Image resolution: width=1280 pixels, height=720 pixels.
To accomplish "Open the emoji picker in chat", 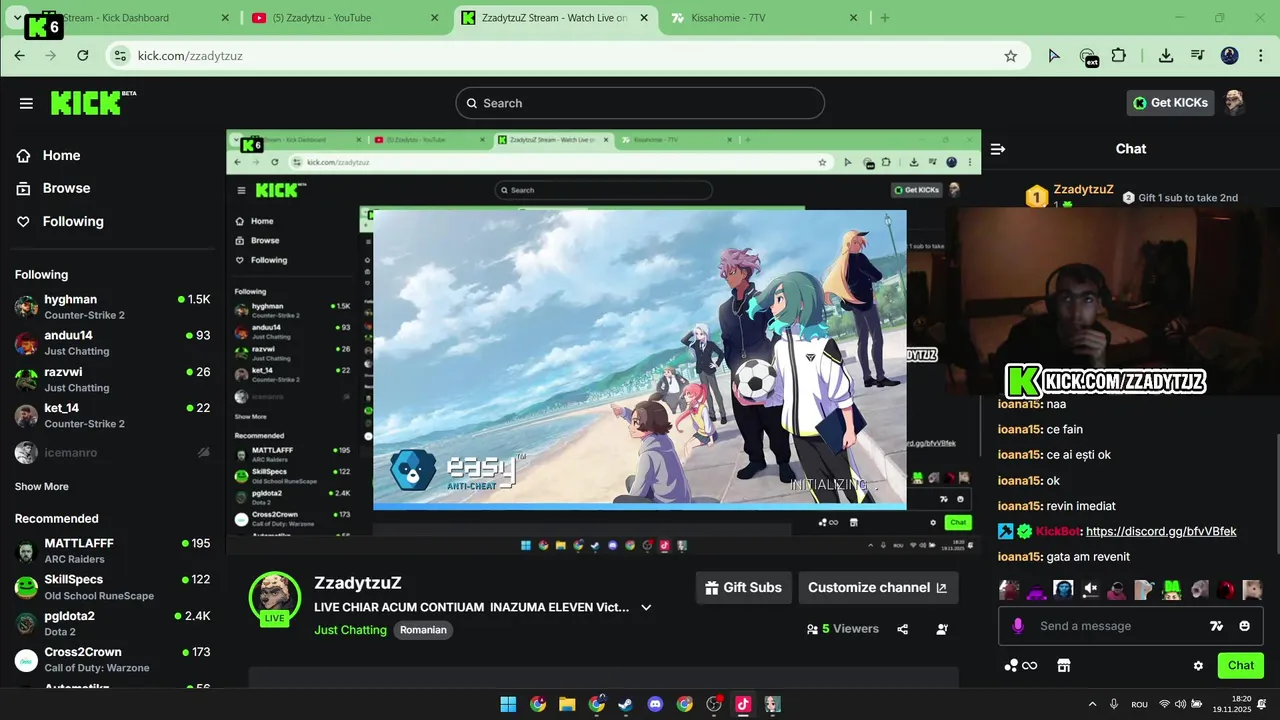I will click(x=1244, y=626).
